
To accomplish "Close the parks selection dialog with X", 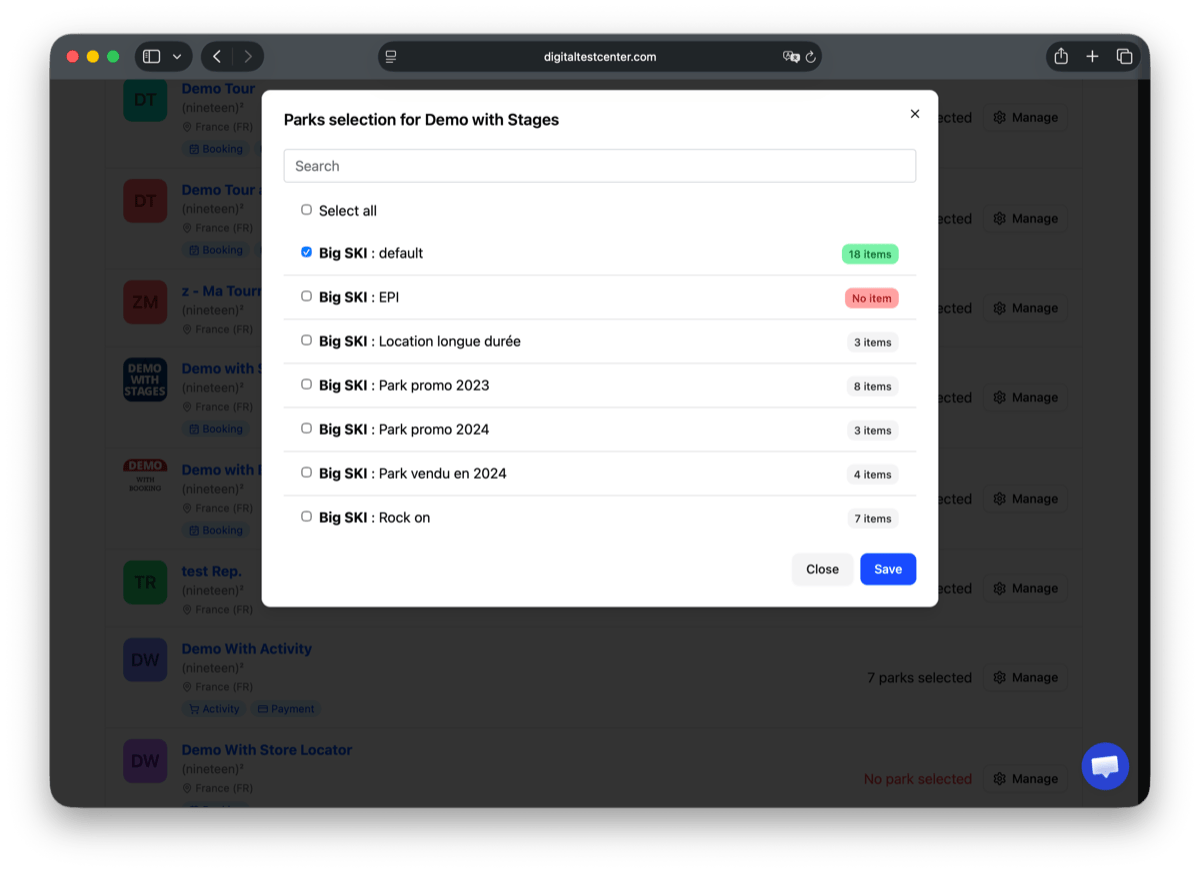I will 914,114.
